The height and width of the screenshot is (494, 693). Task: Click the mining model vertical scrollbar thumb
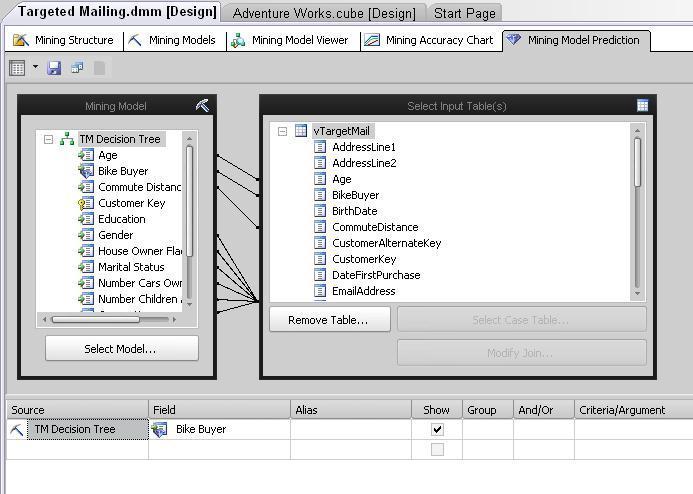tap(190, 201)
